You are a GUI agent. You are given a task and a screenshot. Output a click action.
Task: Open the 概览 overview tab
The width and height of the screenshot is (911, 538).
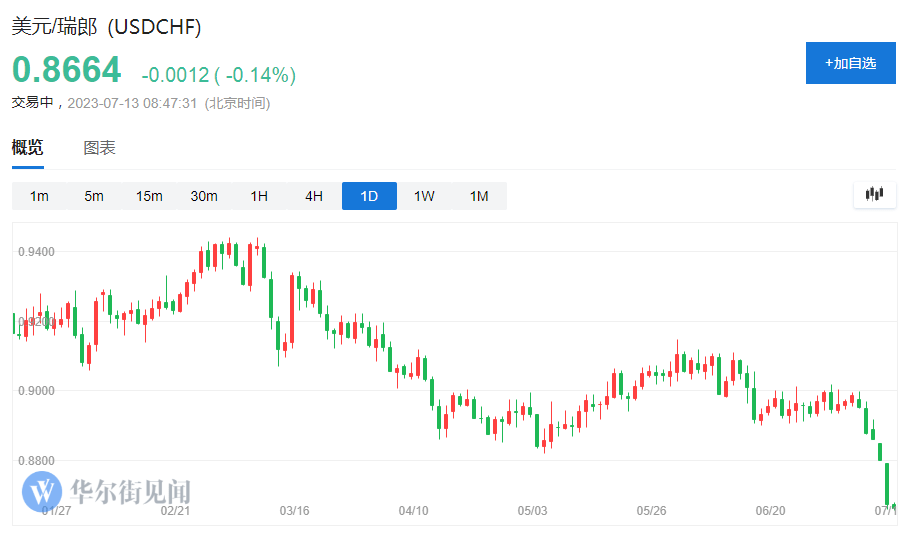[27, 148]
